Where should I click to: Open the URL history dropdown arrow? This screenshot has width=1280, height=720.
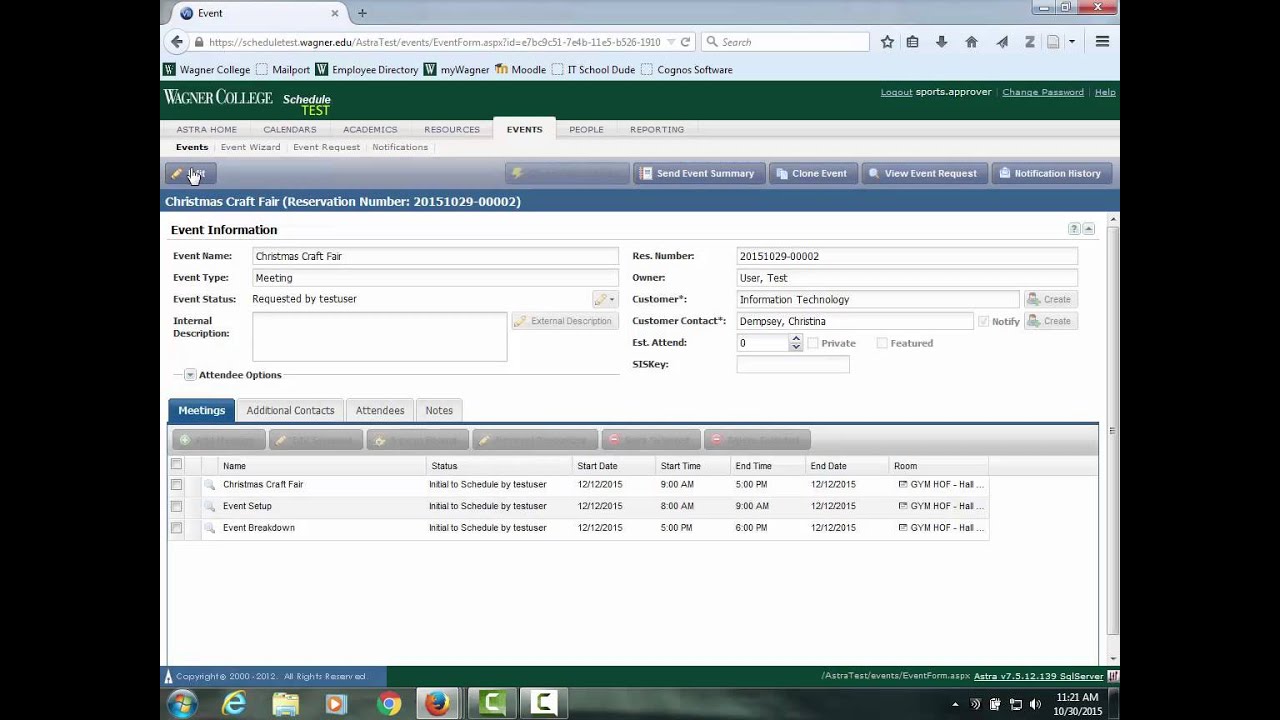click(670, 42)
